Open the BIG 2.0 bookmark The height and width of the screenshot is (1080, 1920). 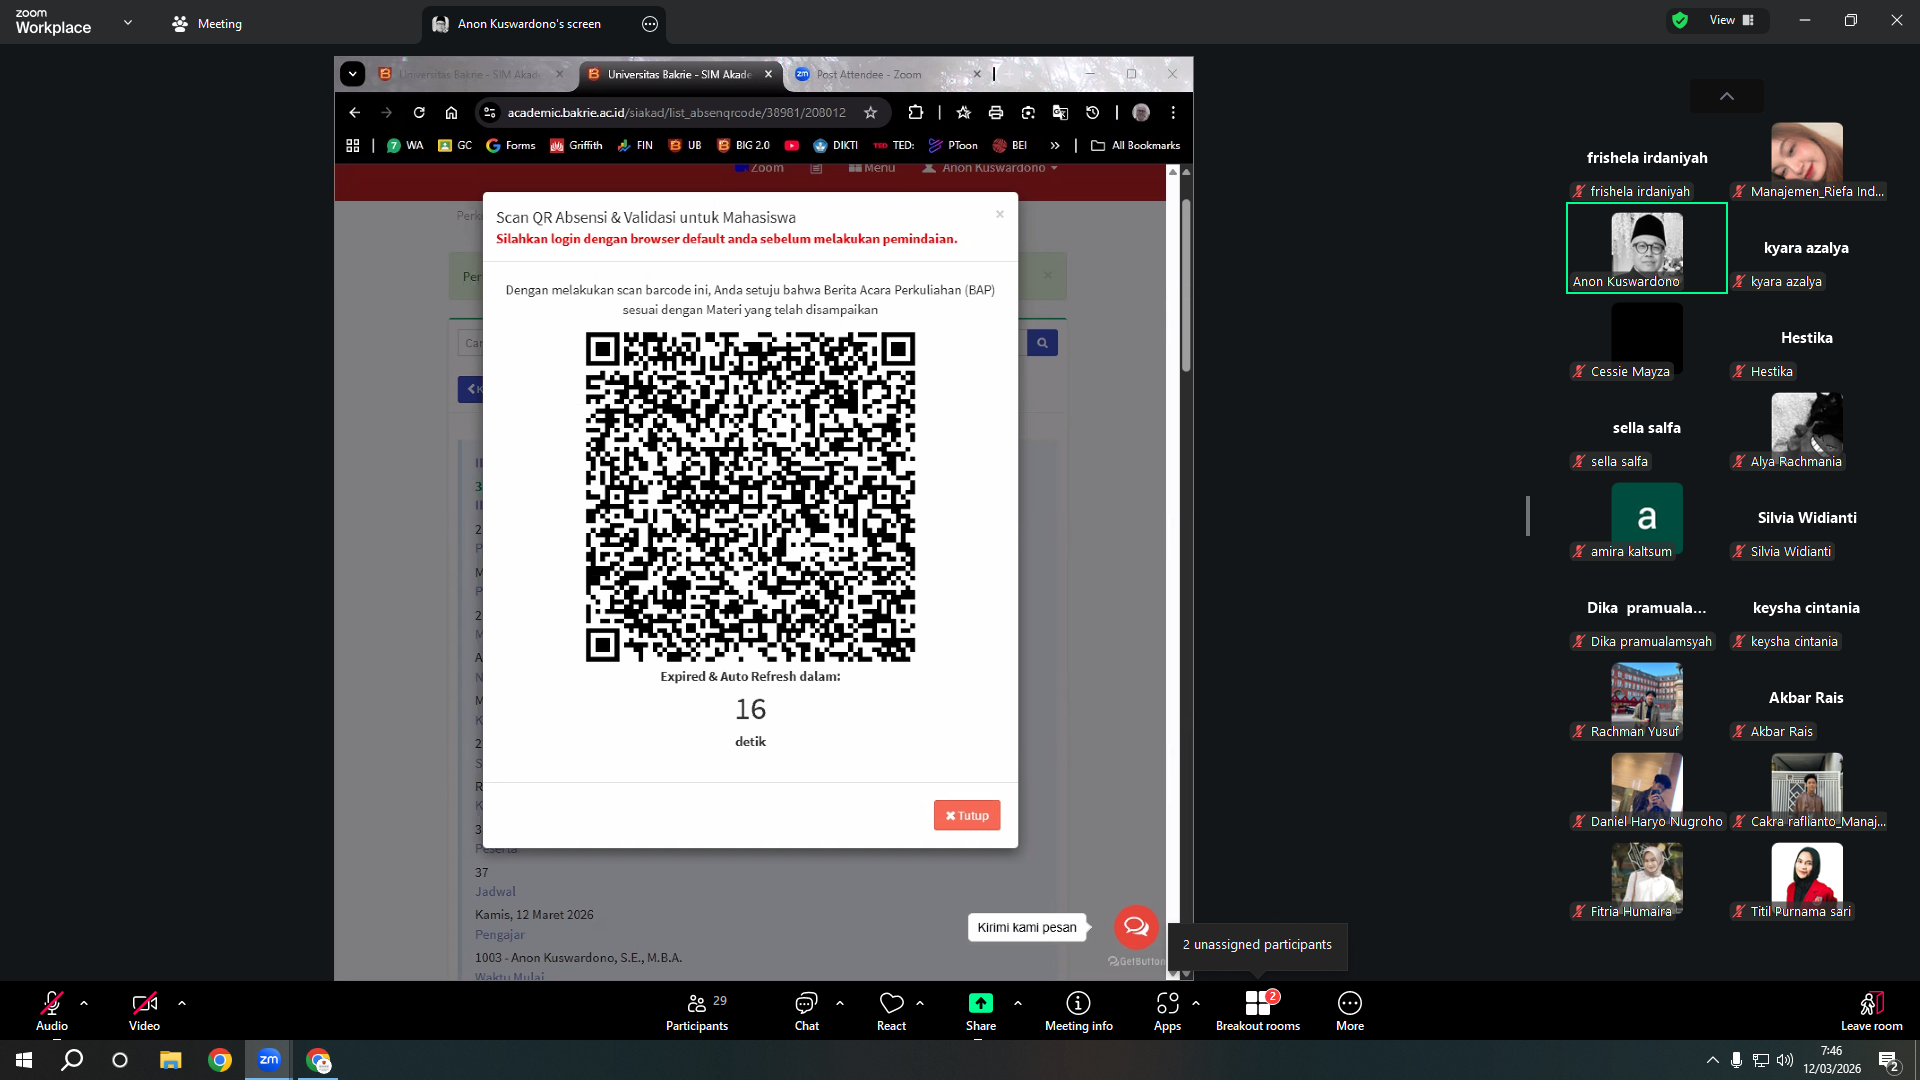click(x=743, y=146)
